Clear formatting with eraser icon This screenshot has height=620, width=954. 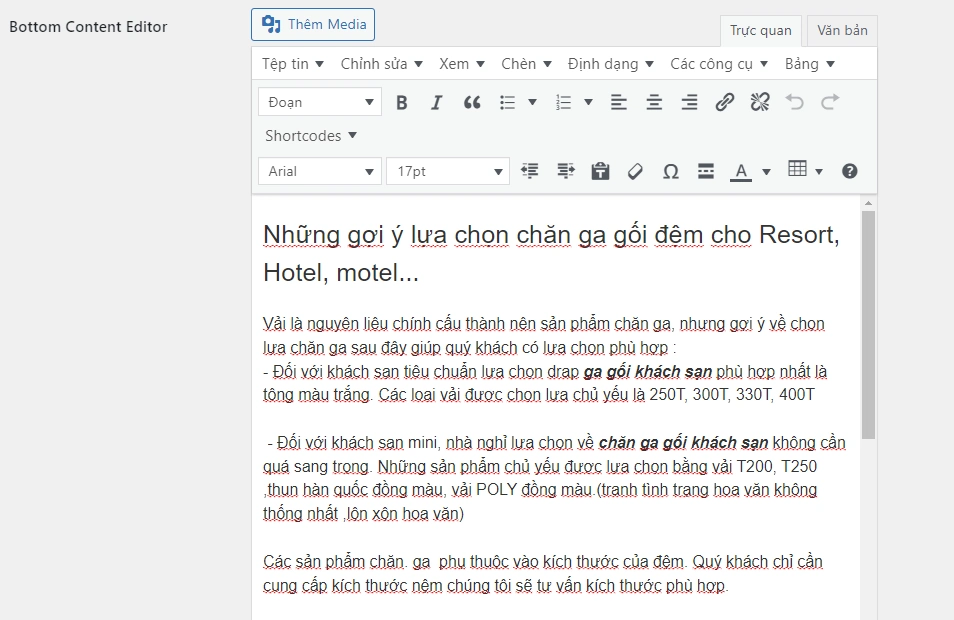tap(635, 171)
